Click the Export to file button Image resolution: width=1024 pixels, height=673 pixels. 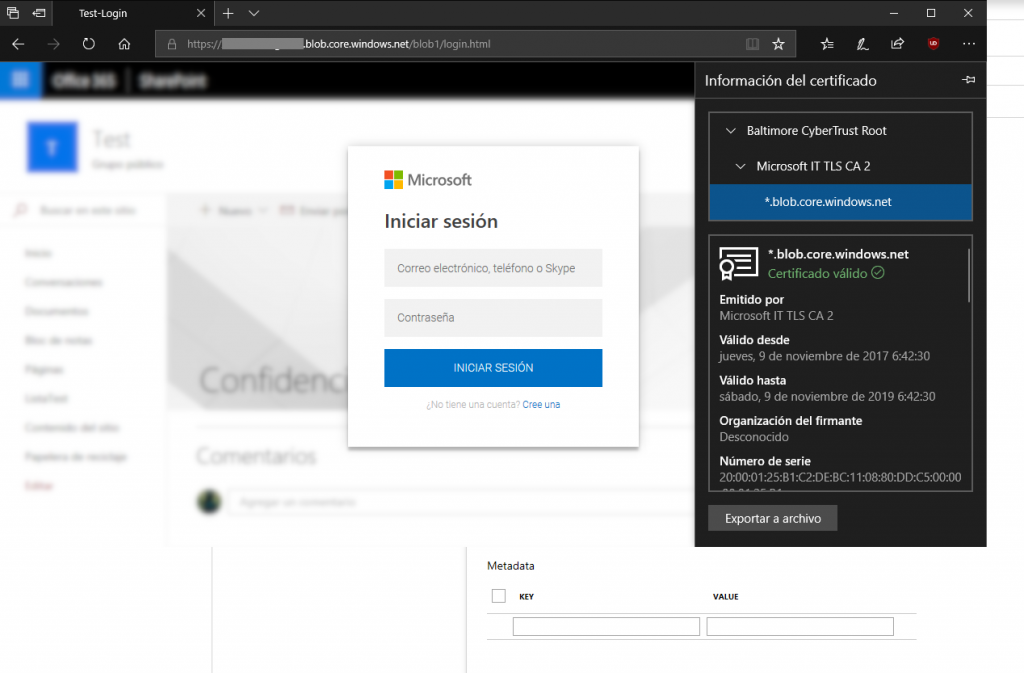(x=773, y=518)
